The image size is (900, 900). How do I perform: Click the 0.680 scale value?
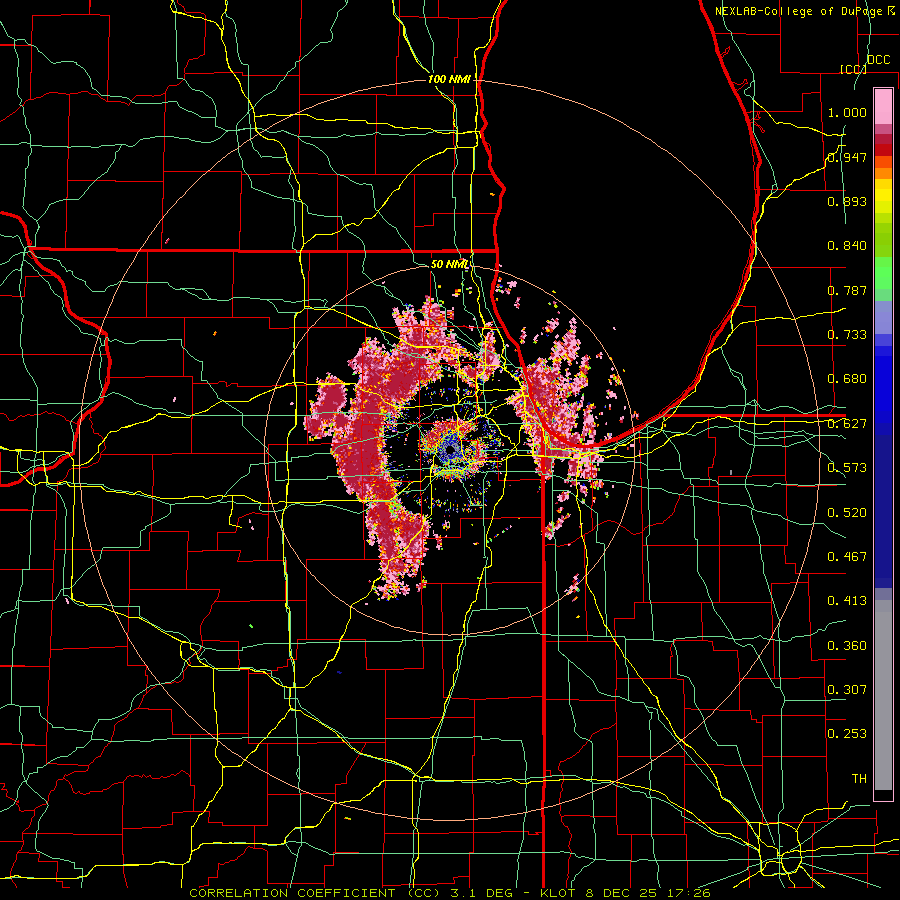tap(847, 379)
